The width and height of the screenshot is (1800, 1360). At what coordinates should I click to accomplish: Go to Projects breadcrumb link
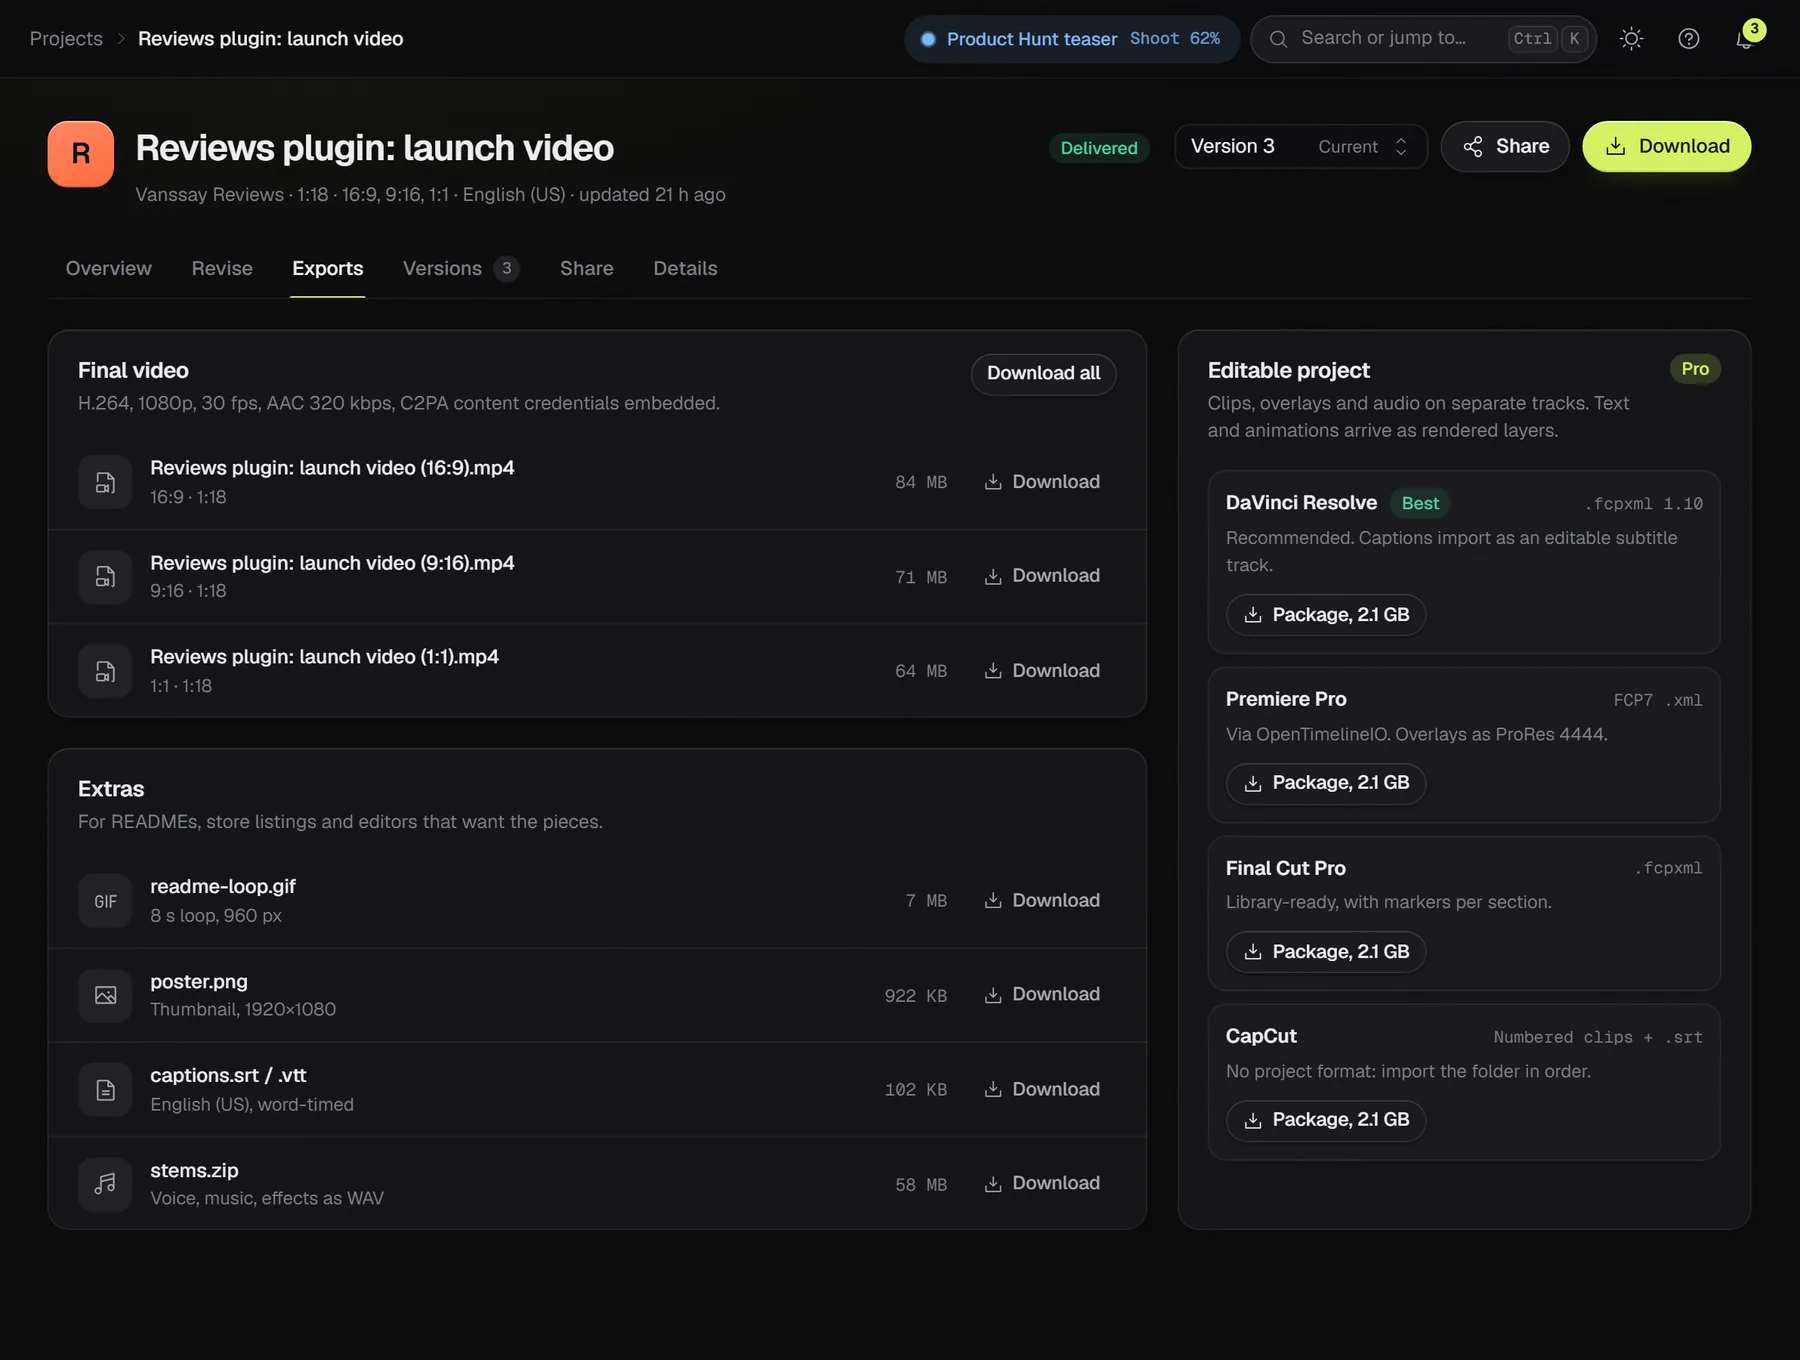tap(66, 39)
